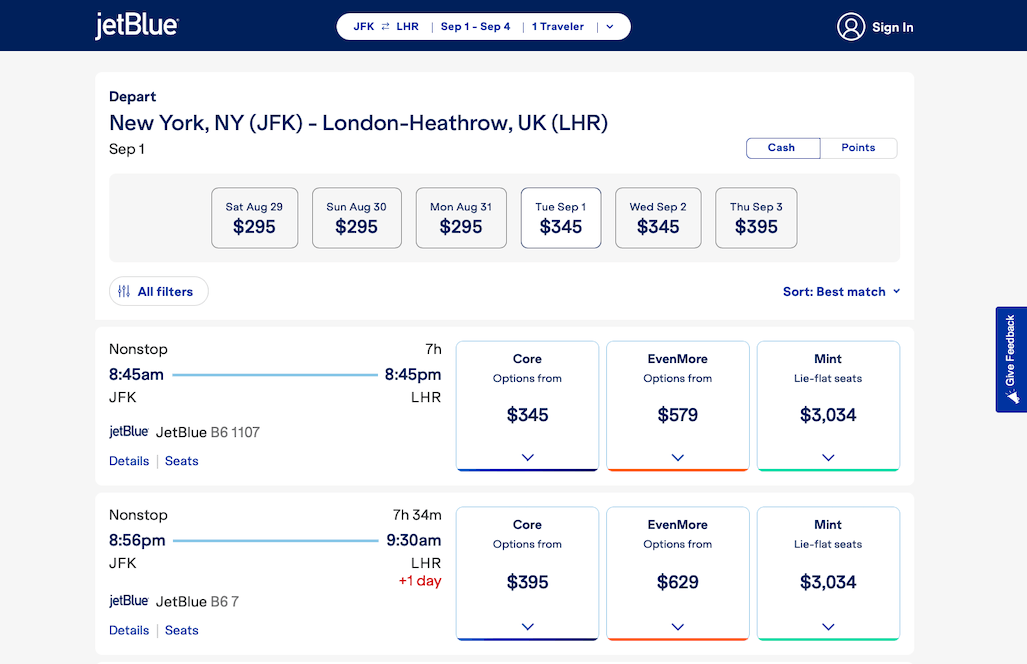The image size is (1027, 664).
Task: Click the JetBlue logo in header
Action: pyautogui.click(x=137, y=26)
